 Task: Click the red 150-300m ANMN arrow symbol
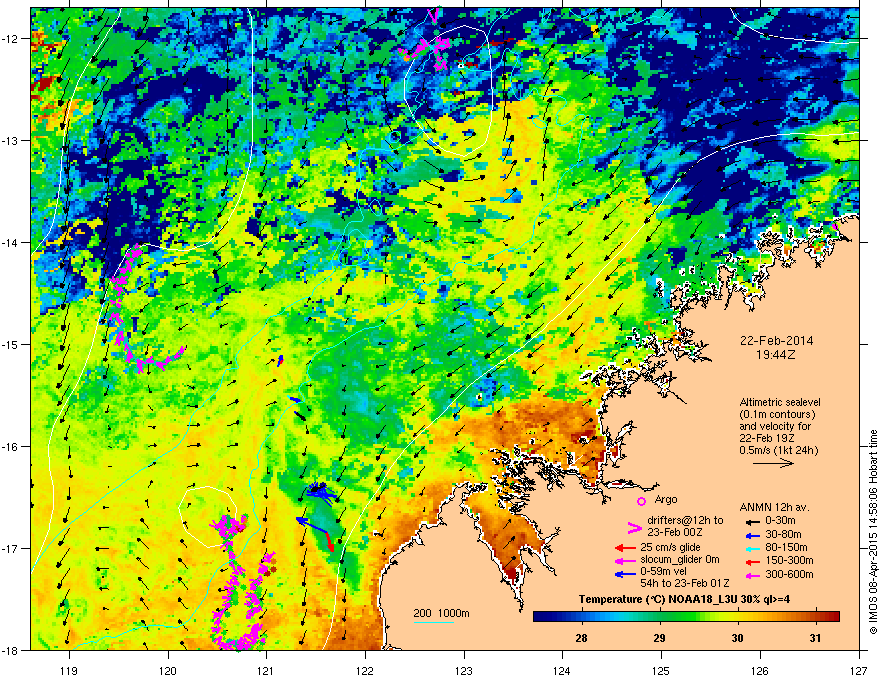point(751,561)
